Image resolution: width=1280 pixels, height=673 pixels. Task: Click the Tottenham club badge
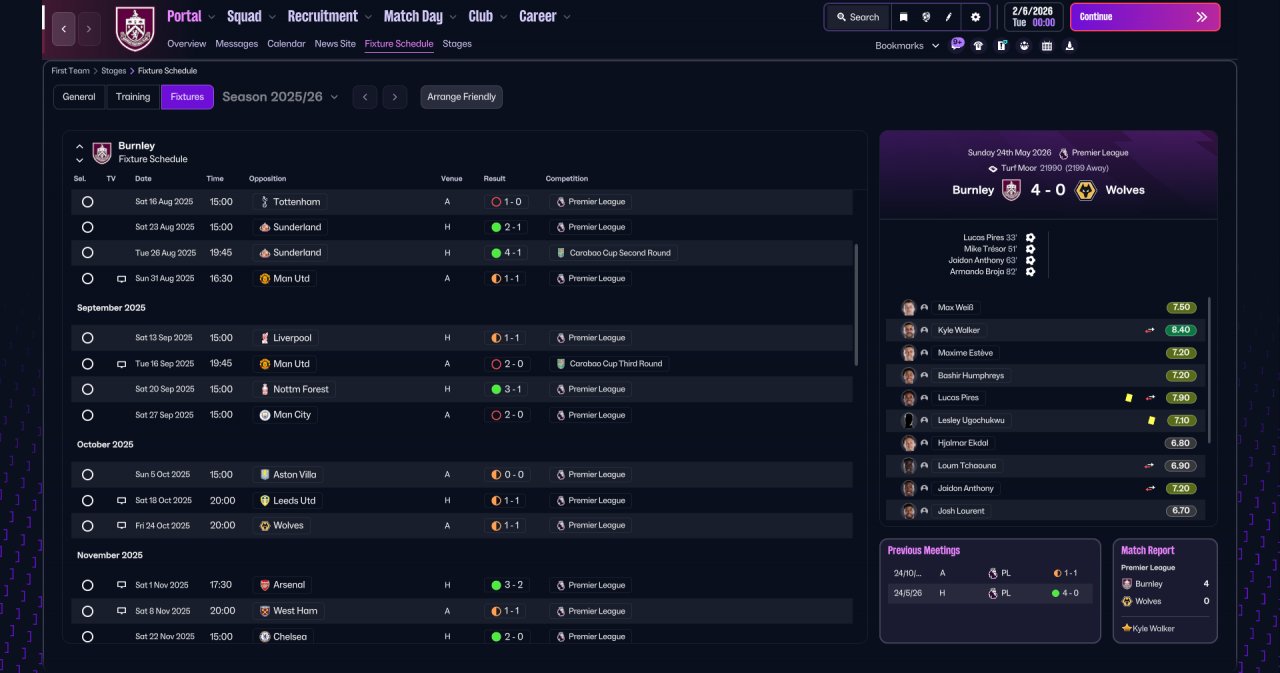coord(265,202)
